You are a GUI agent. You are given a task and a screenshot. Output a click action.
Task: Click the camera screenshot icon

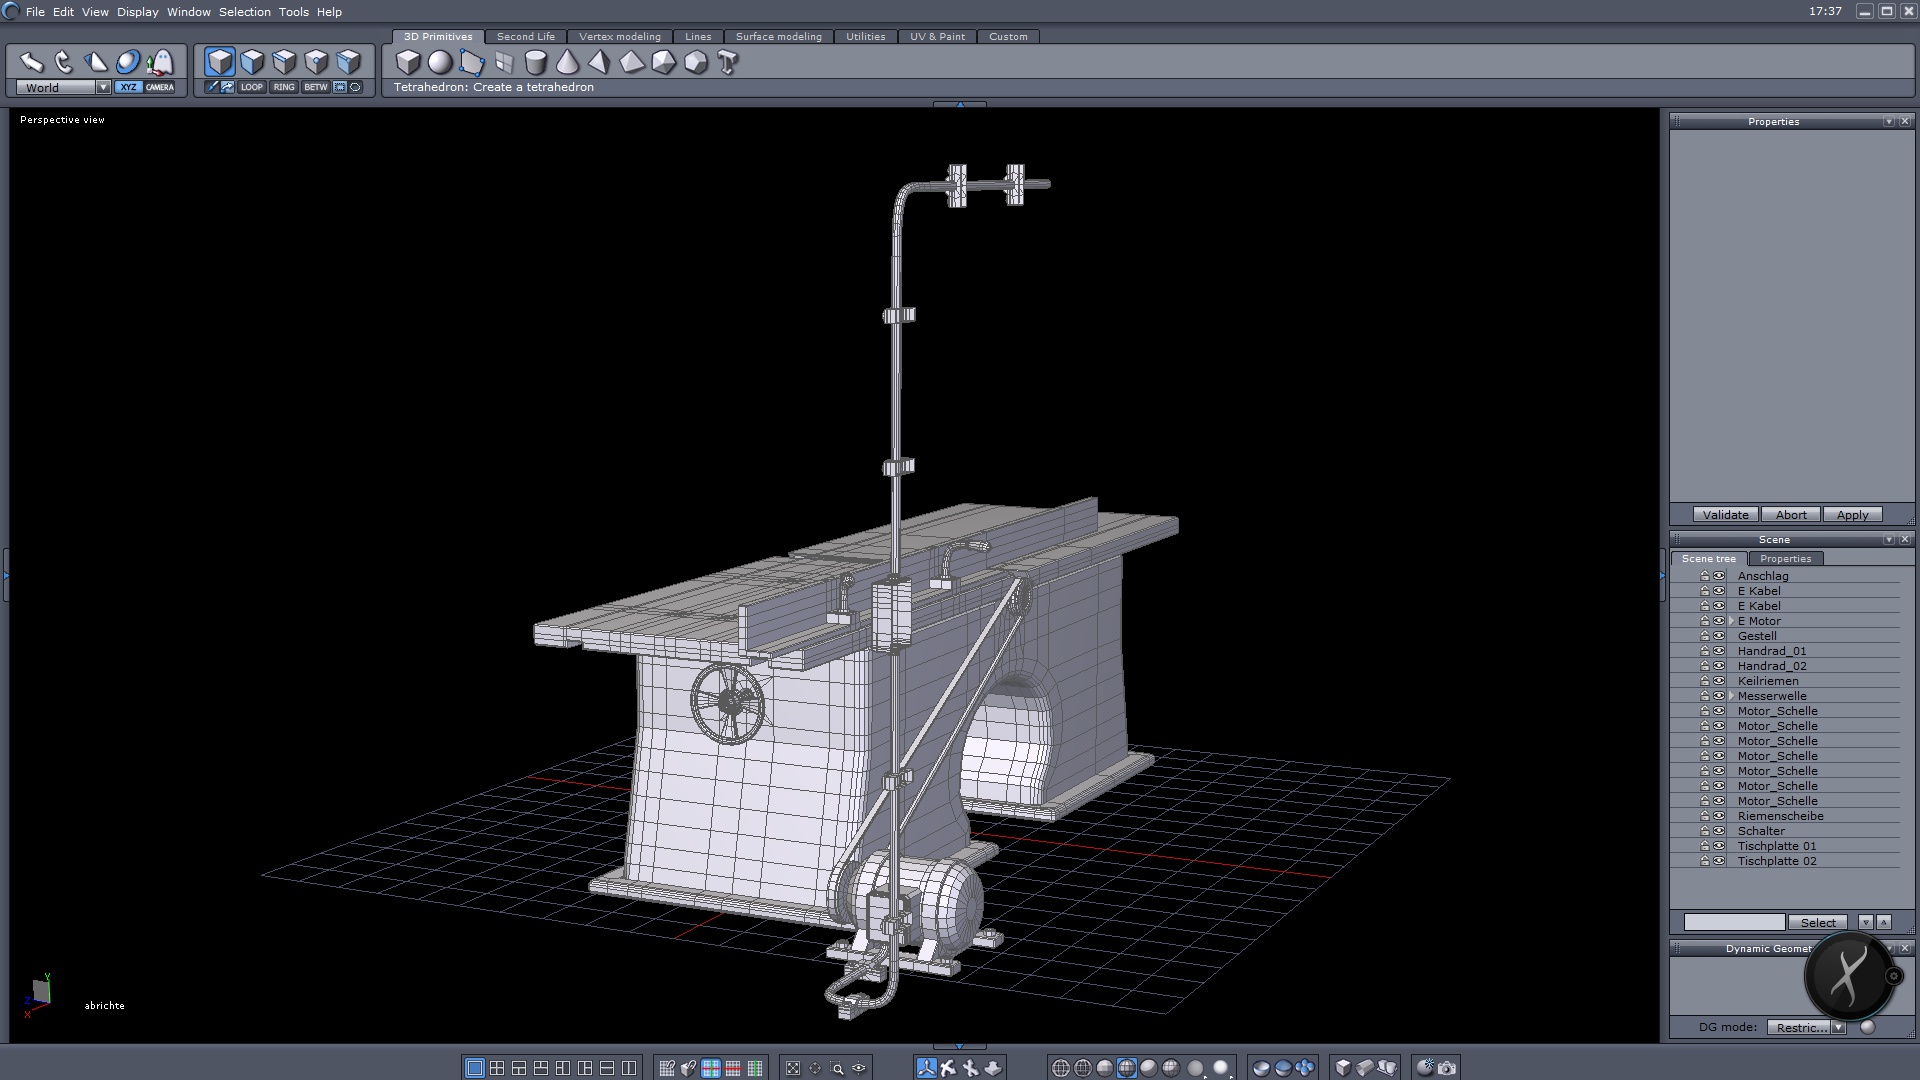click(1447, 1068)
